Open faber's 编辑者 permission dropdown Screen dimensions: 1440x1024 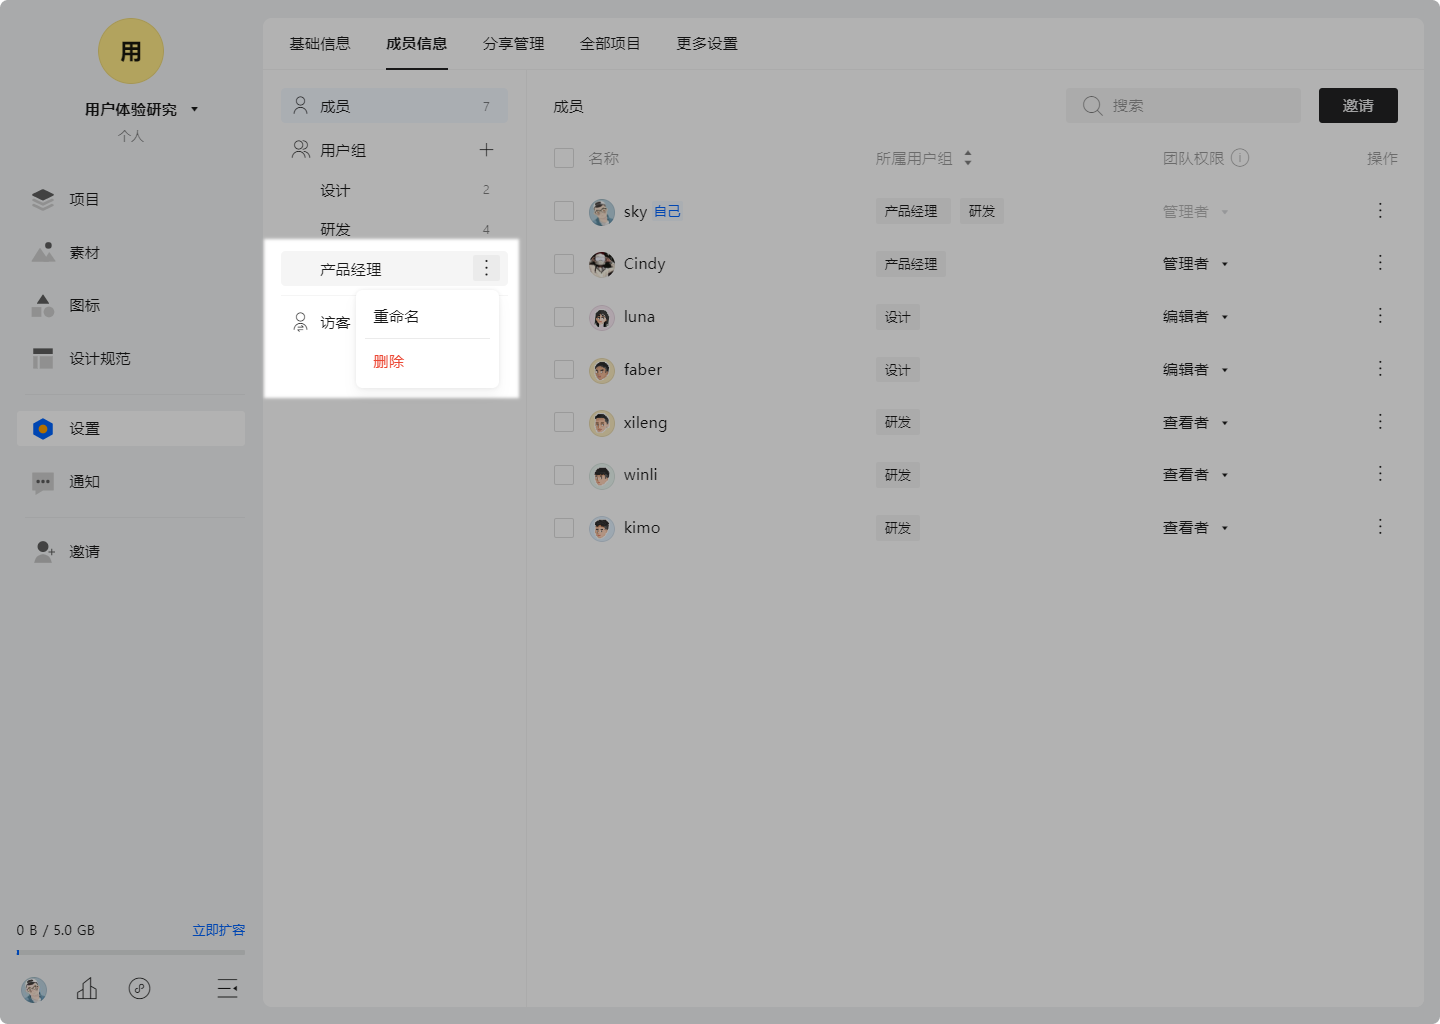[1195, 370]
